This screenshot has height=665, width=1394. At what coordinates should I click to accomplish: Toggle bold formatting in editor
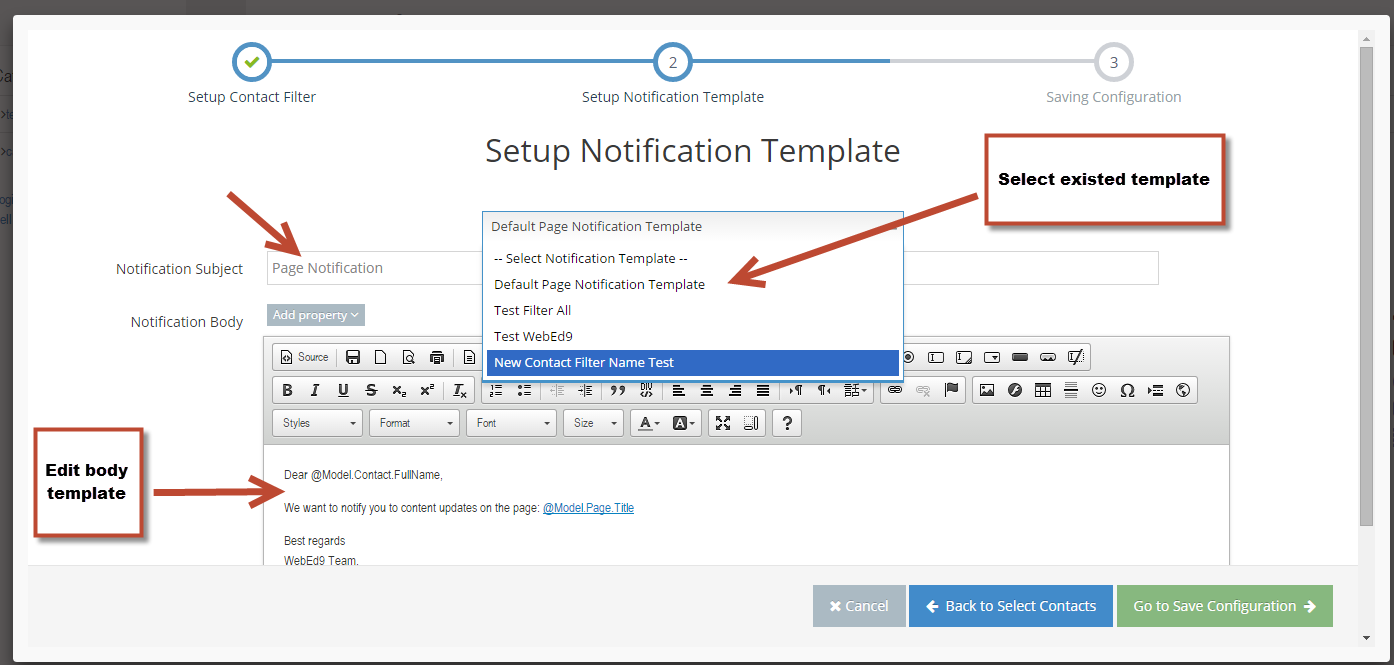(288, 390)
